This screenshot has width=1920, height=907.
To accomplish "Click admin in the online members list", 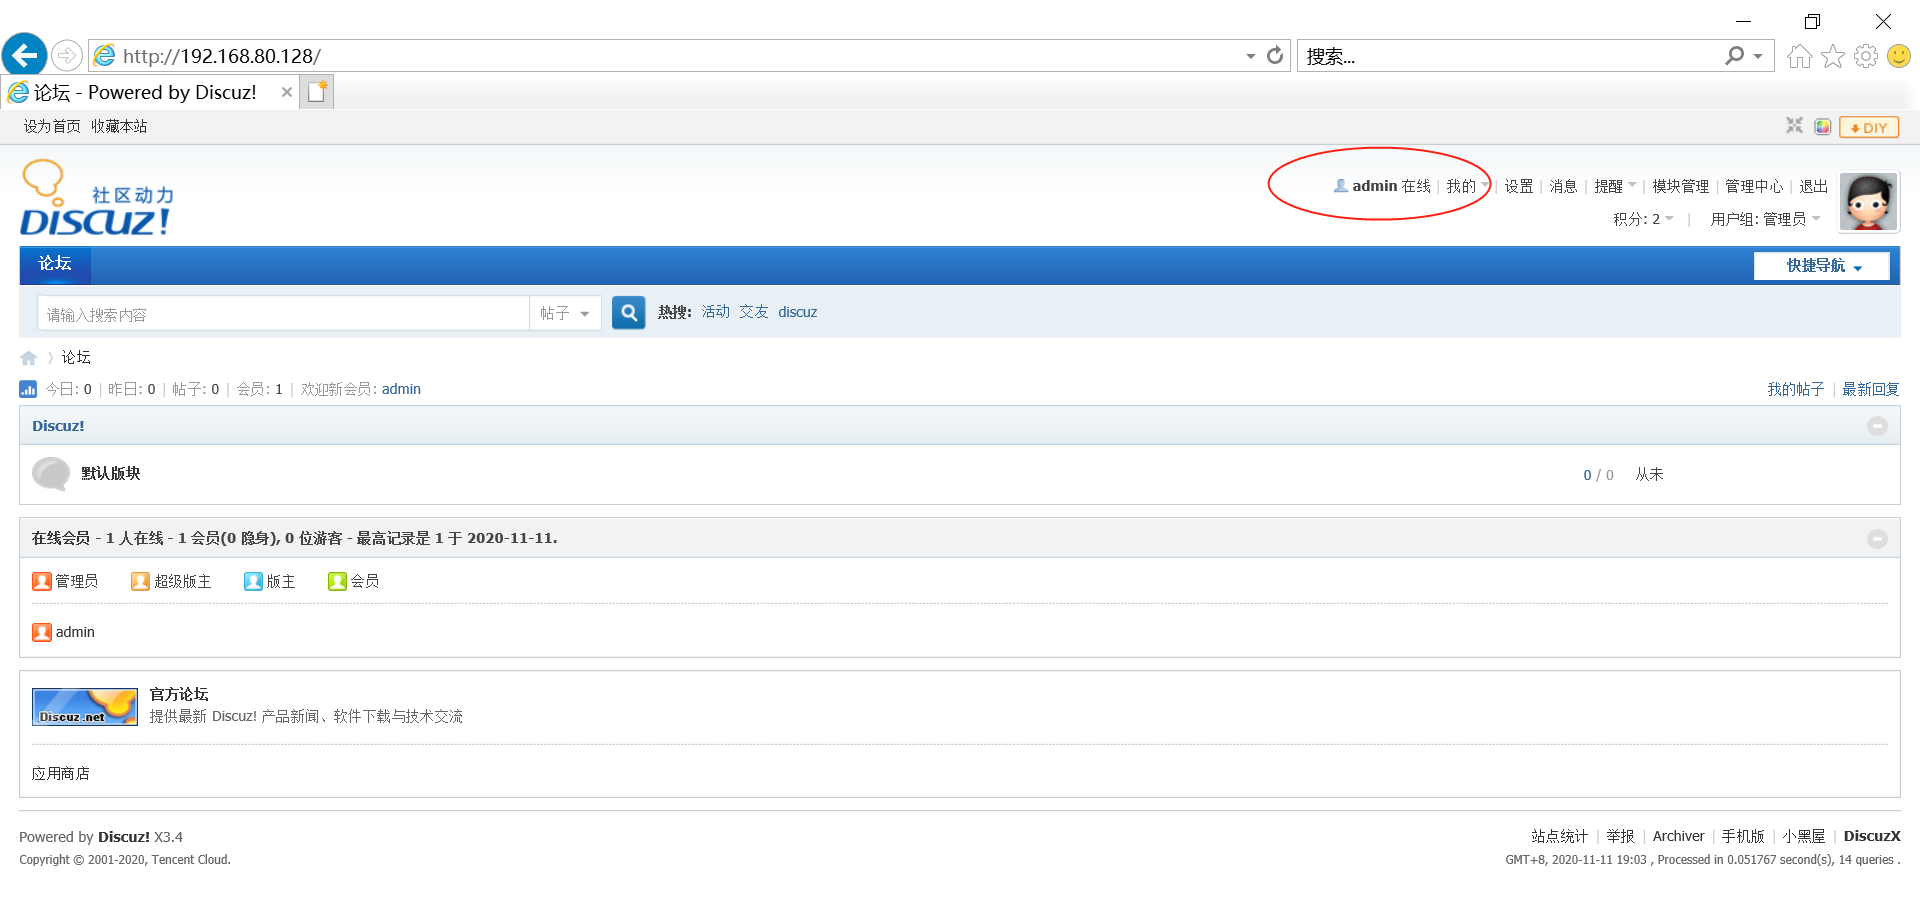I will [75, 632].
